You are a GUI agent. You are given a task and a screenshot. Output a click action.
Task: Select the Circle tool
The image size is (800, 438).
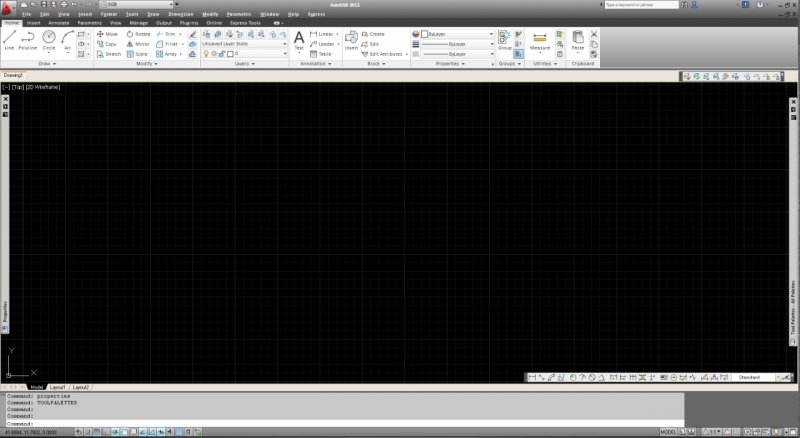49,40
